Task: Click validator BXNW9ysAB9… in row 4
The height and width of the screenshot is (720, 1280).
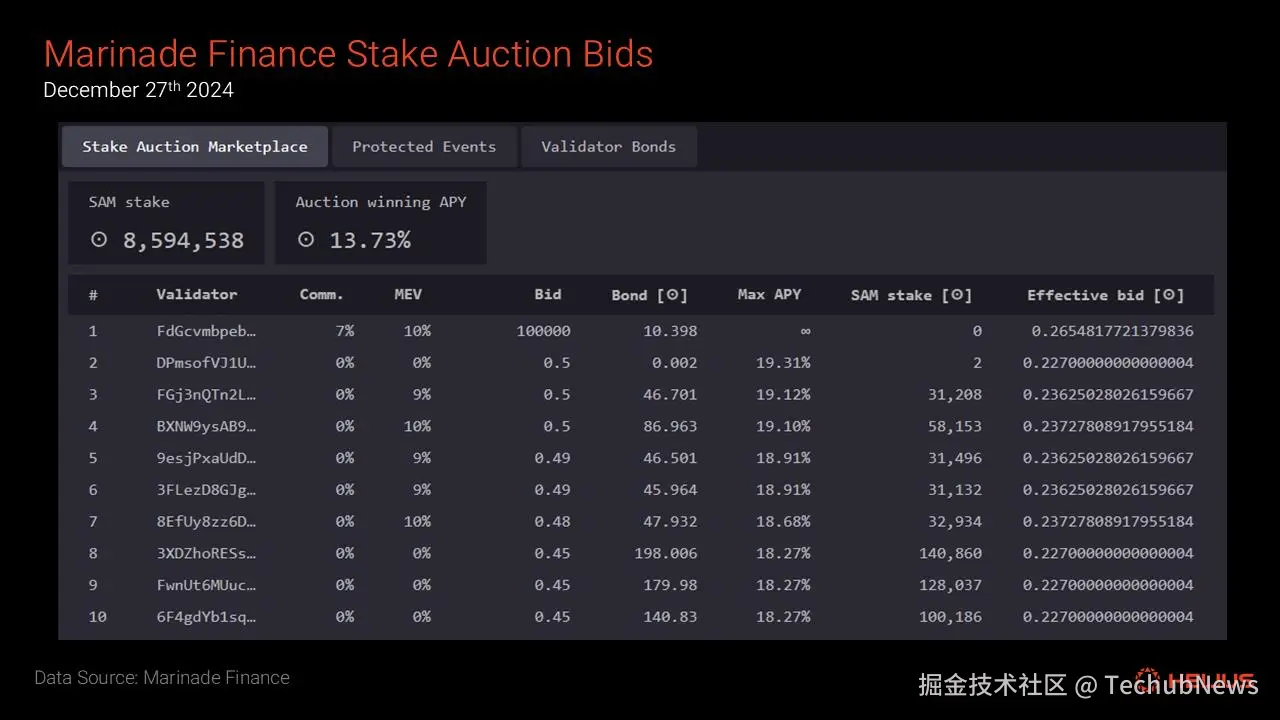Action: (x=206, y=426)
